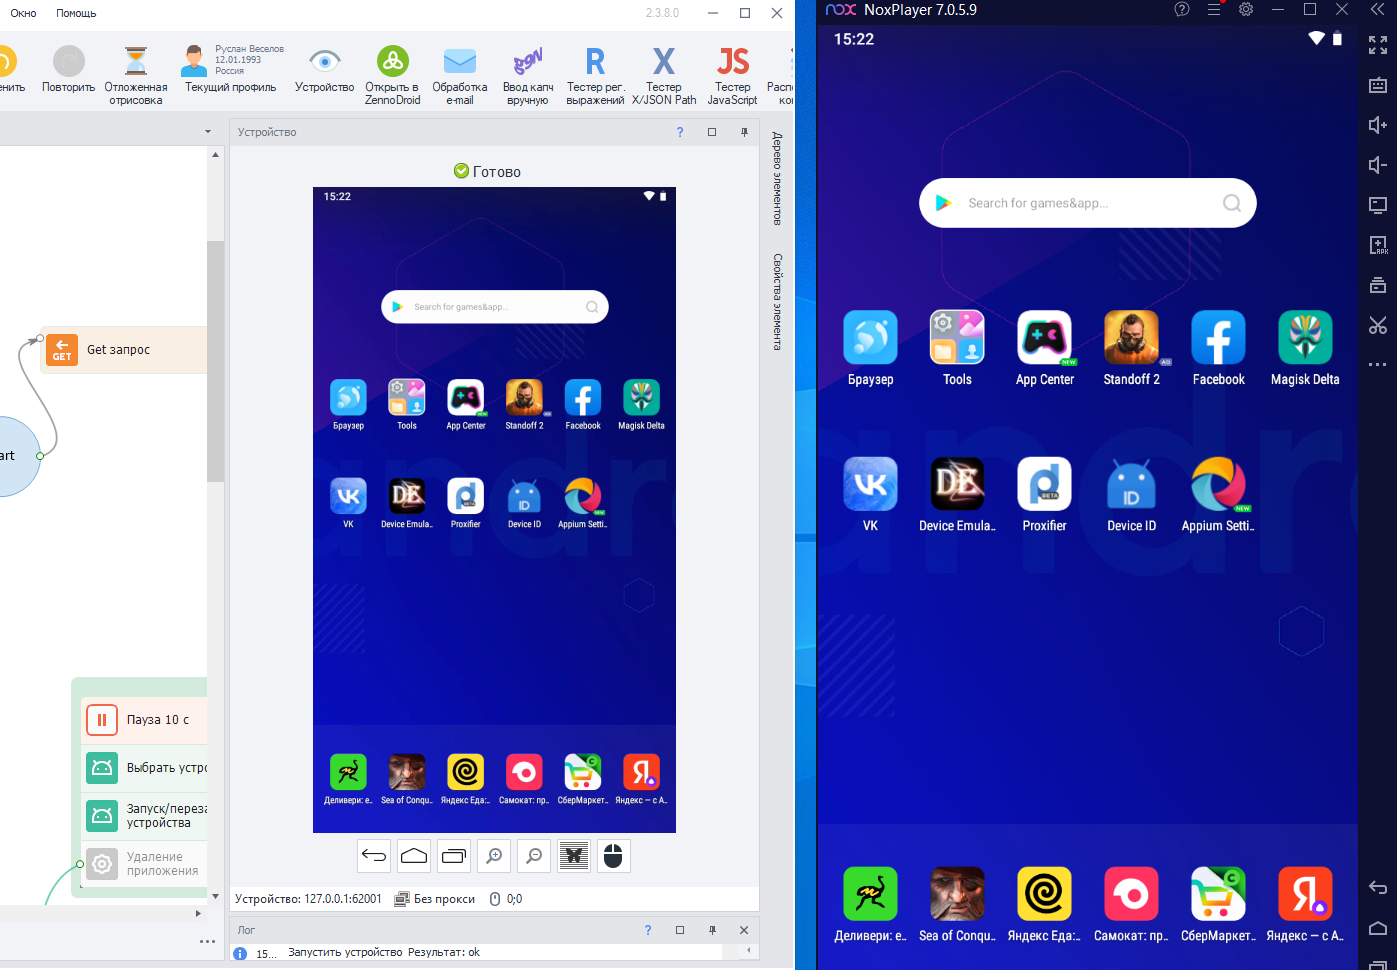The image size is (1397, 970).
Task: Open Тестер рег. выражений tool
Action: [x=595, y=75]
